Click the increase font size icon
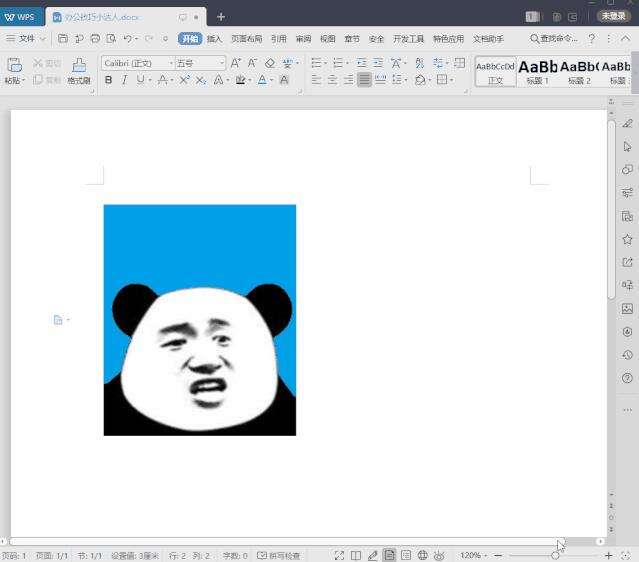The width and height of the screenshot is (639, 562). [235, 63]
